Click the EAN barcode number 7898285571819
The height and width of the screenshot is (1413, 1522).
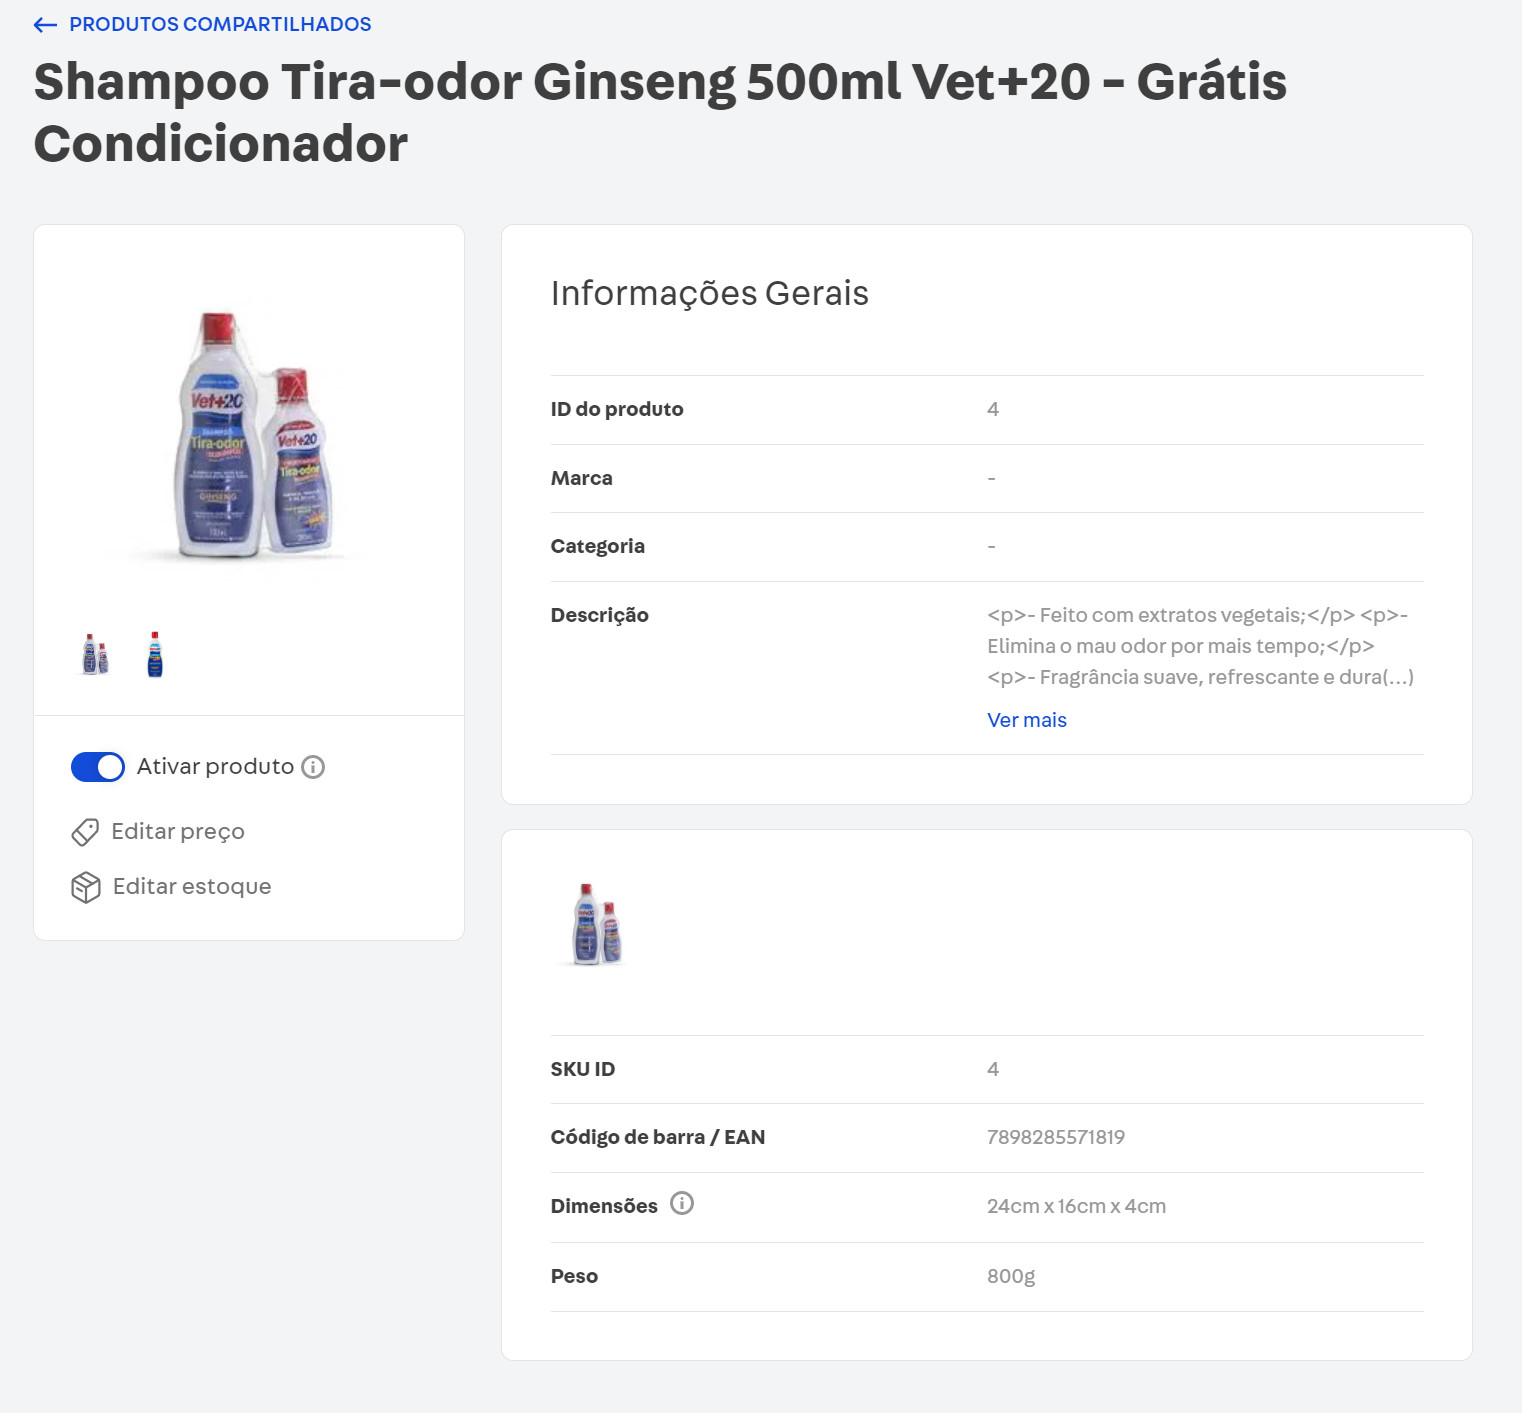[x=1055, y=1137]
